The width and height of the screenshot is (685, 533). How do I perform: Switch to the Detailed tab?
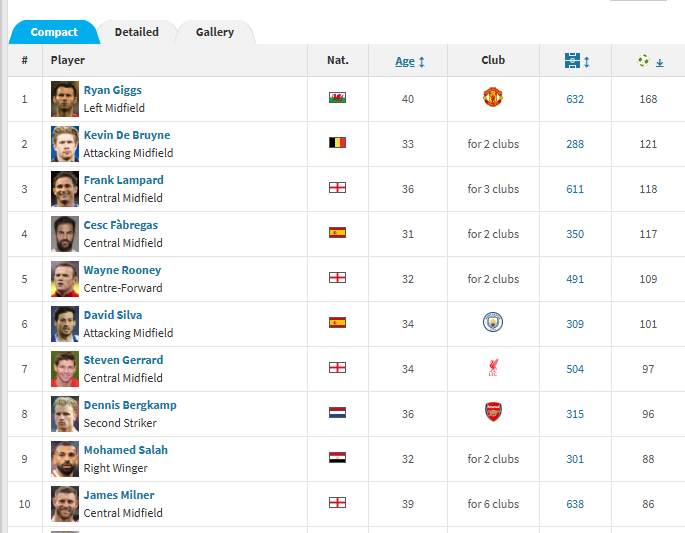click(x=137, y=32)
